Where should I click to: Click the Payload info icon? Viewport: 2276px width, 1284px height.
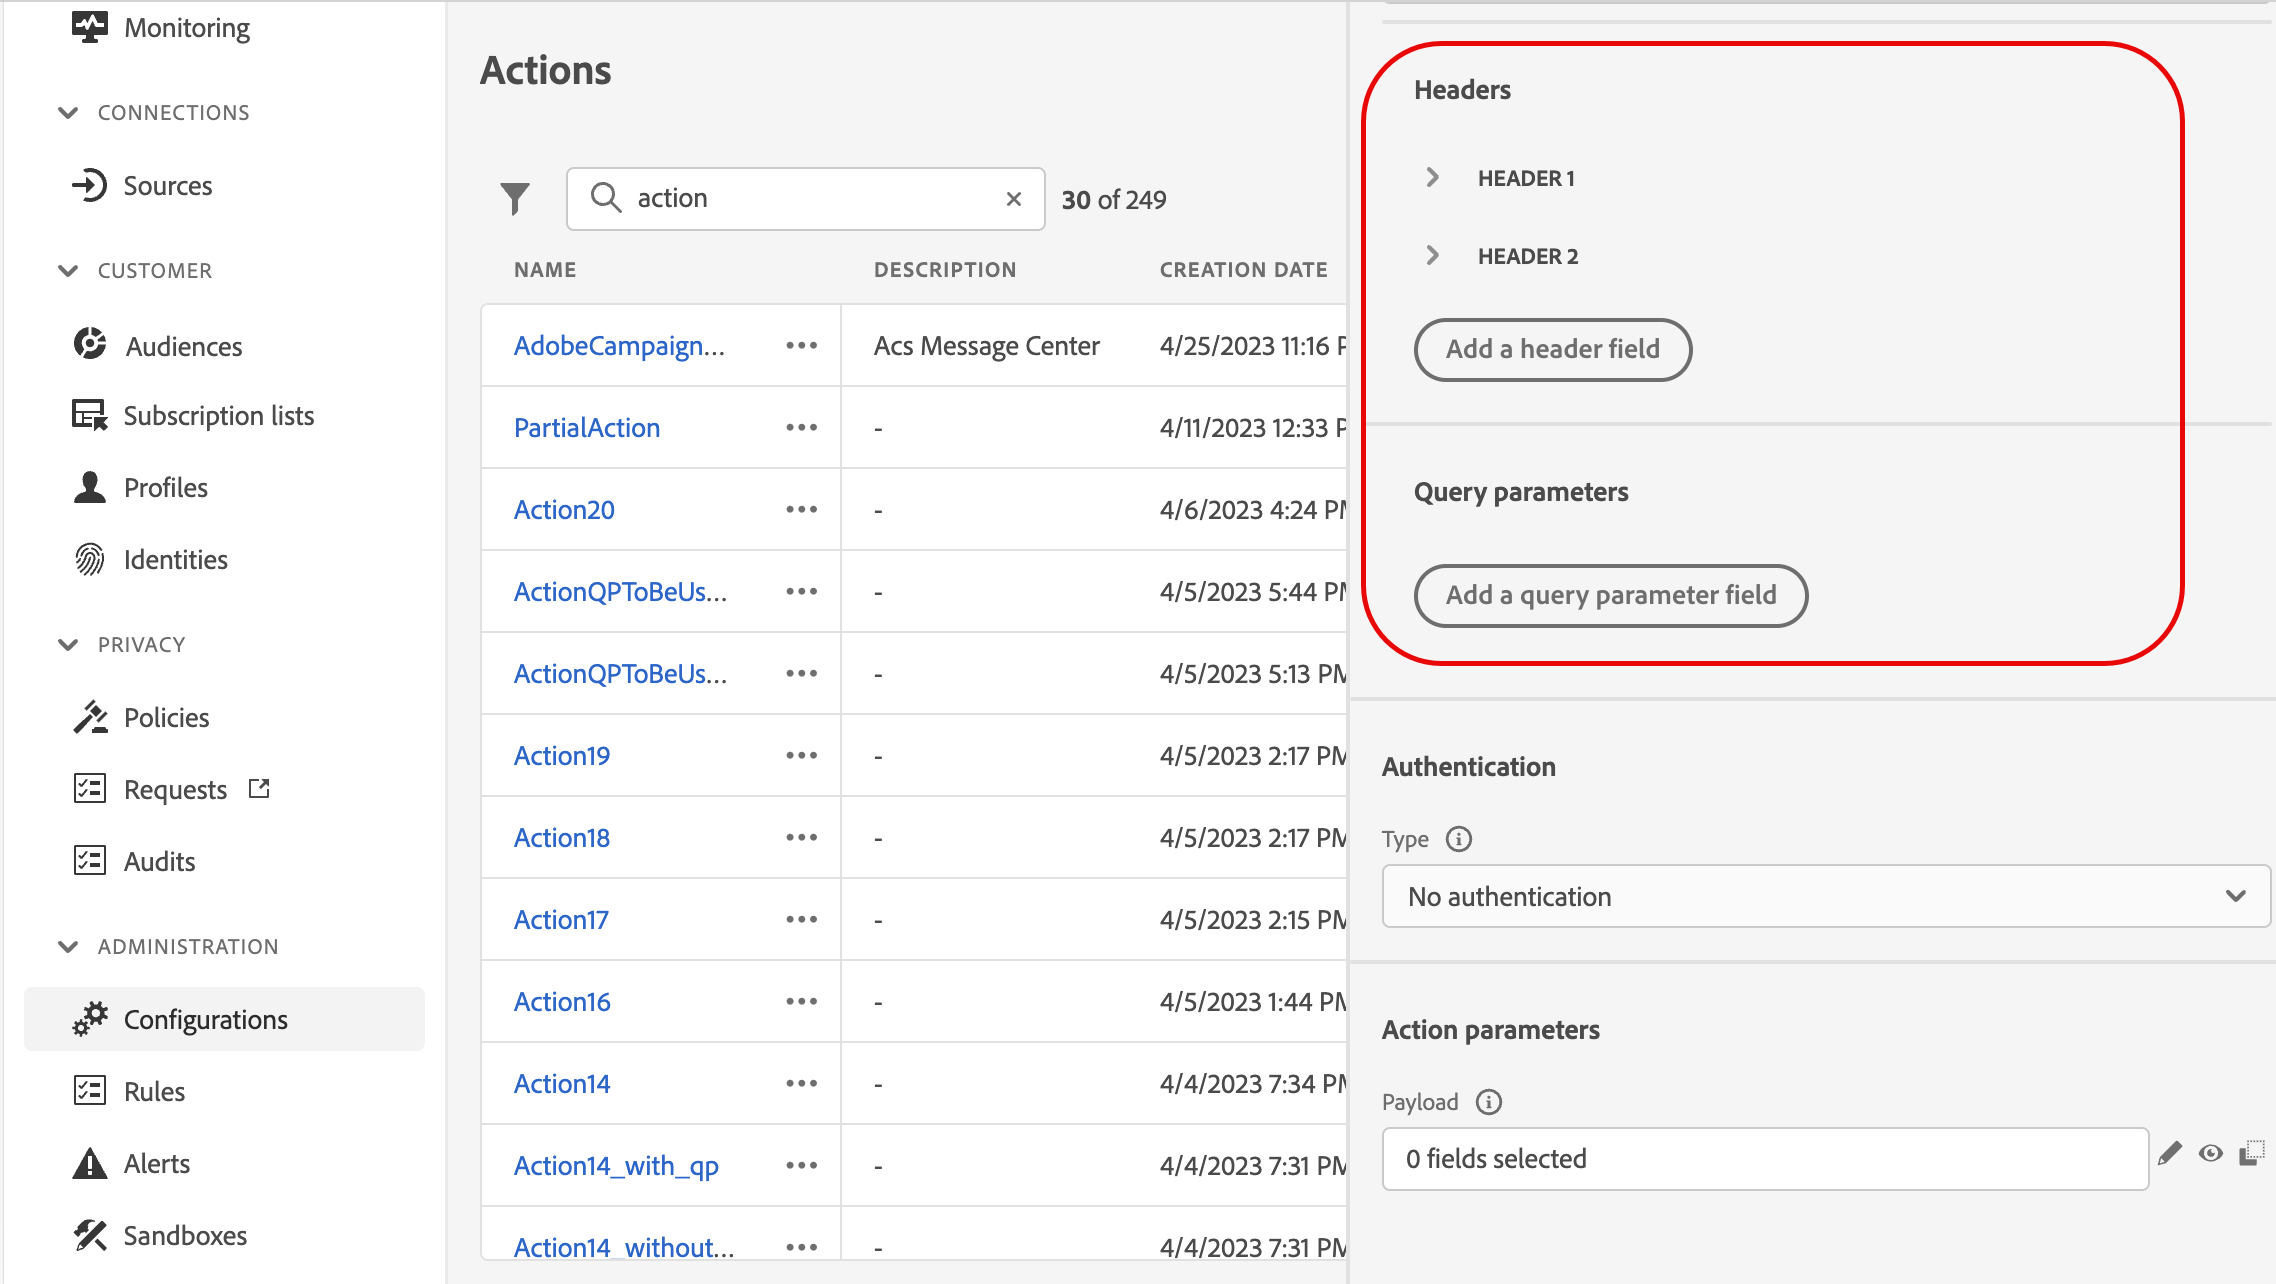coord(1489,1102)
